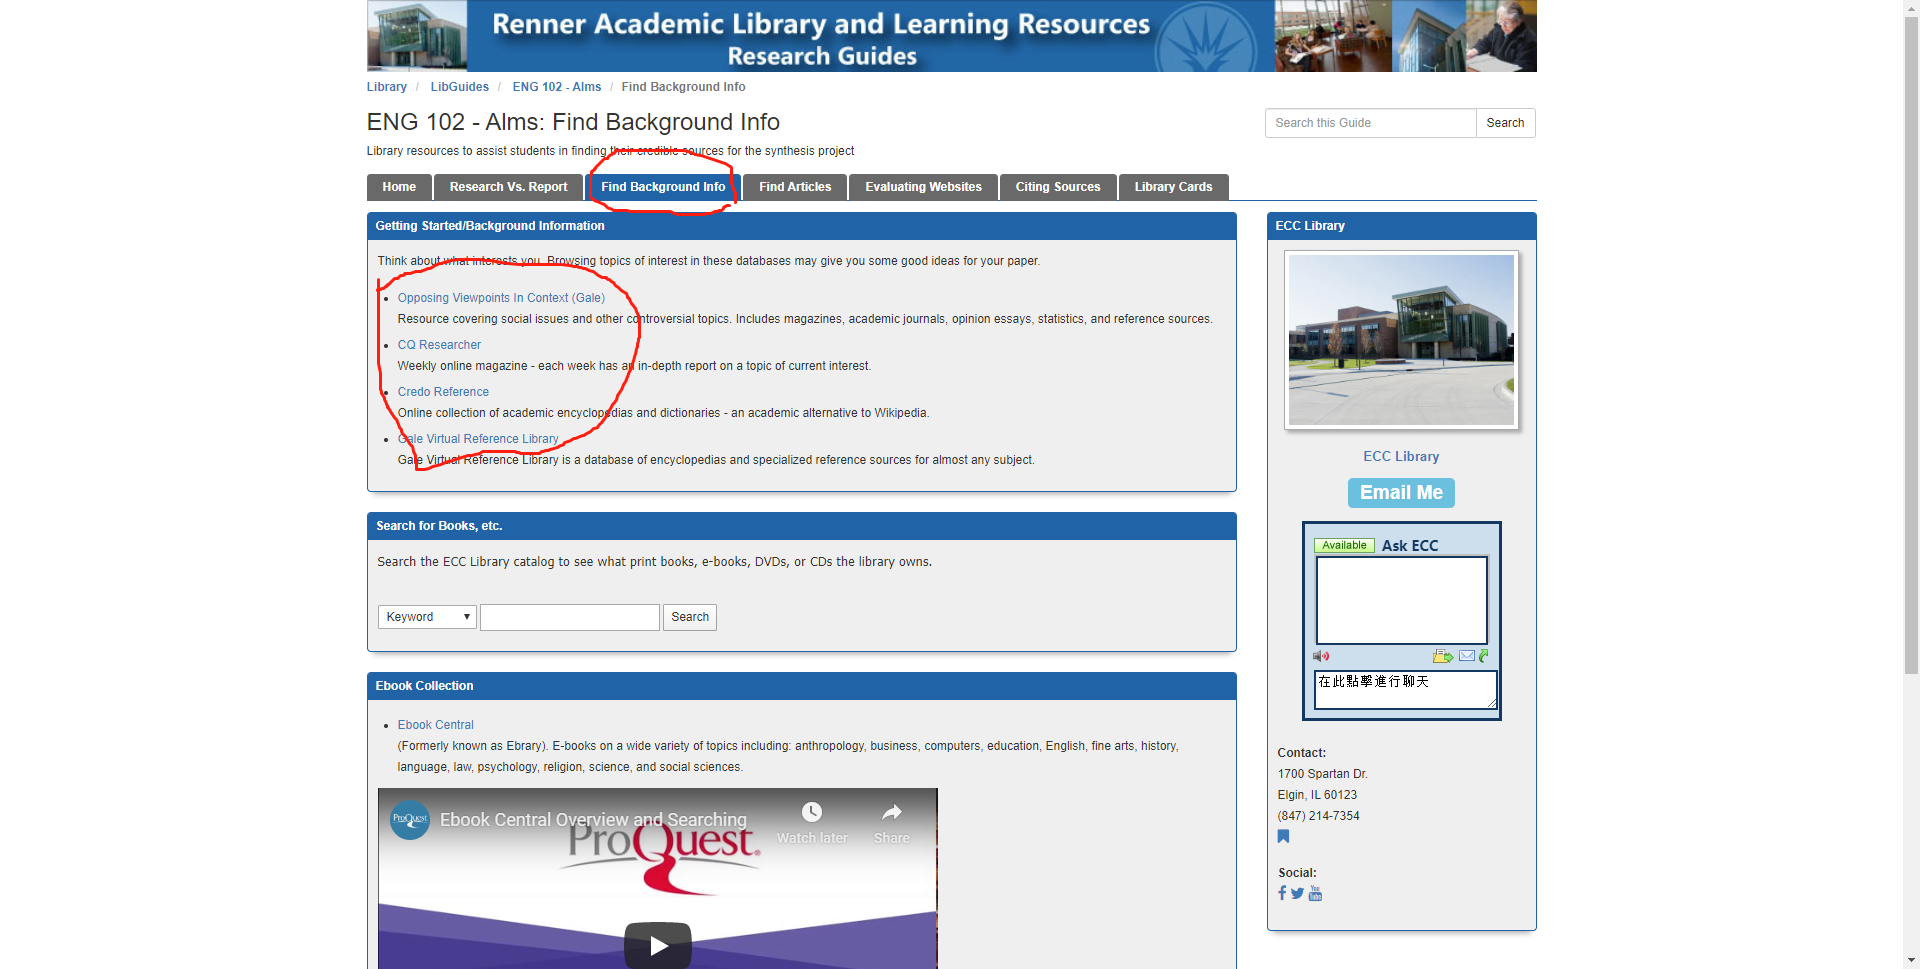Click the Share arrow icon on the video
Viewport: 1920px width, 969px height.
coord(892,812)
